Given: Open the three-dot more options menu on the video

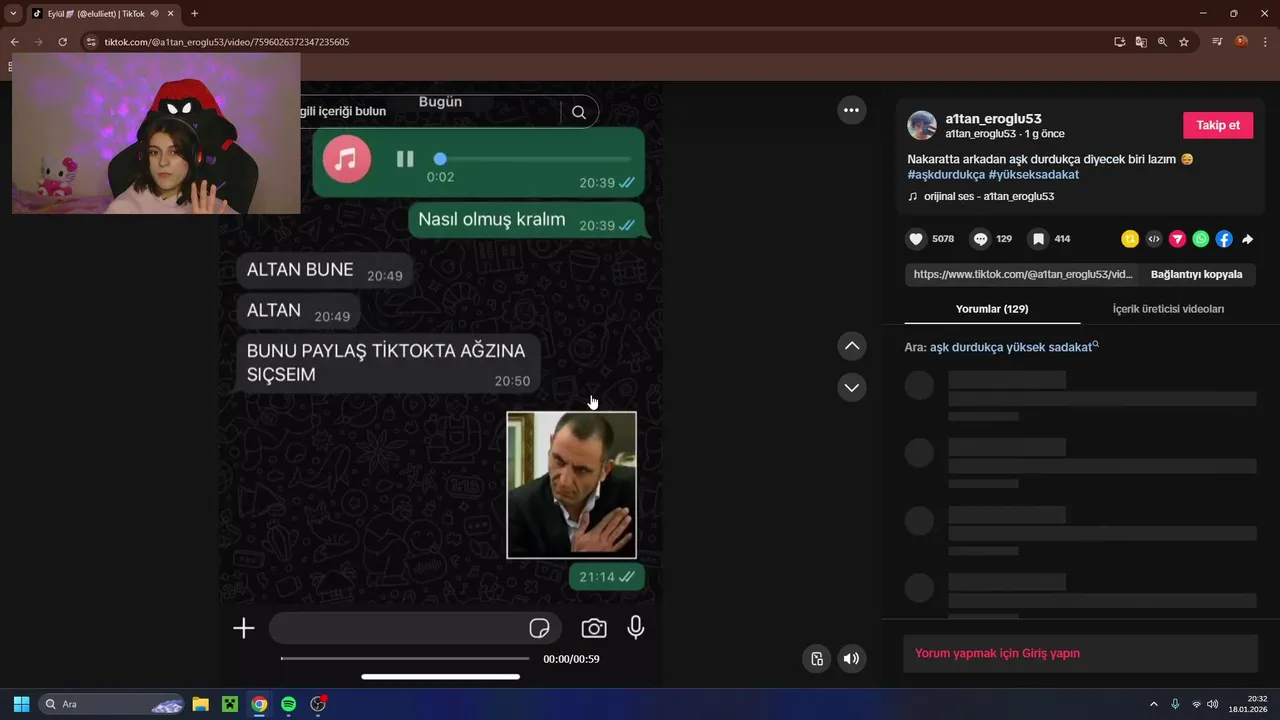Looking at the screenshot, I should (x=851, y=110).
